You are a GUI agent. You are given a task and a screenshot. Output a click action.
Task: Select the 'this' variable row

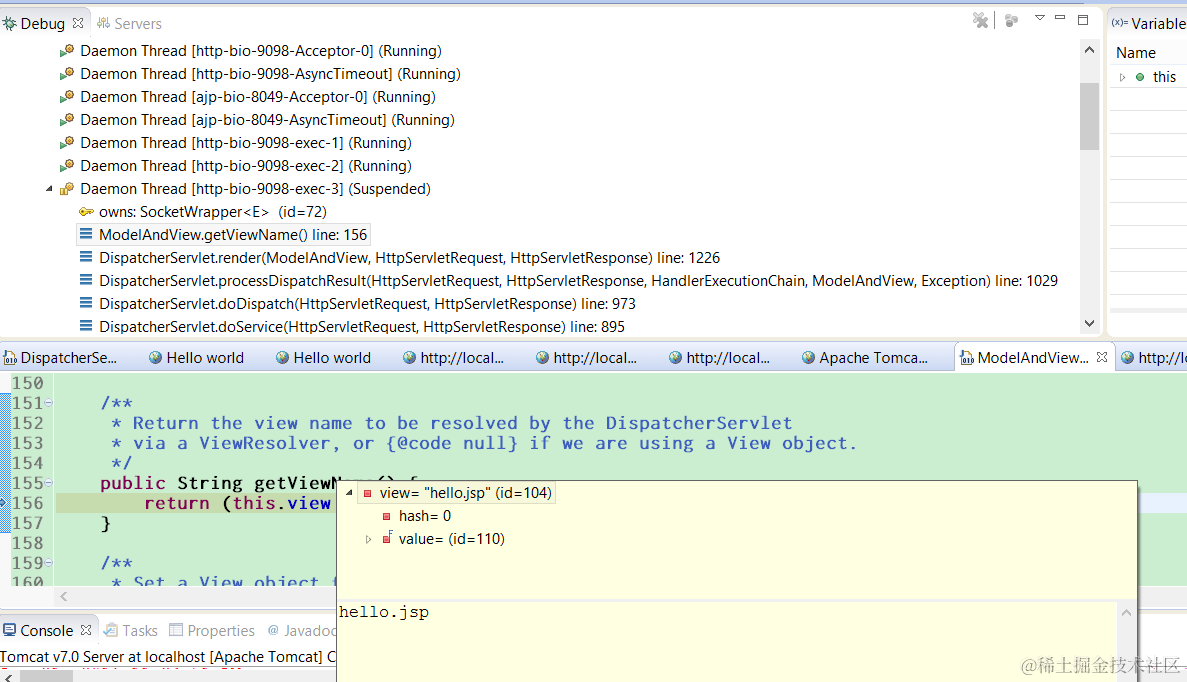click(x=1149, y=77)
